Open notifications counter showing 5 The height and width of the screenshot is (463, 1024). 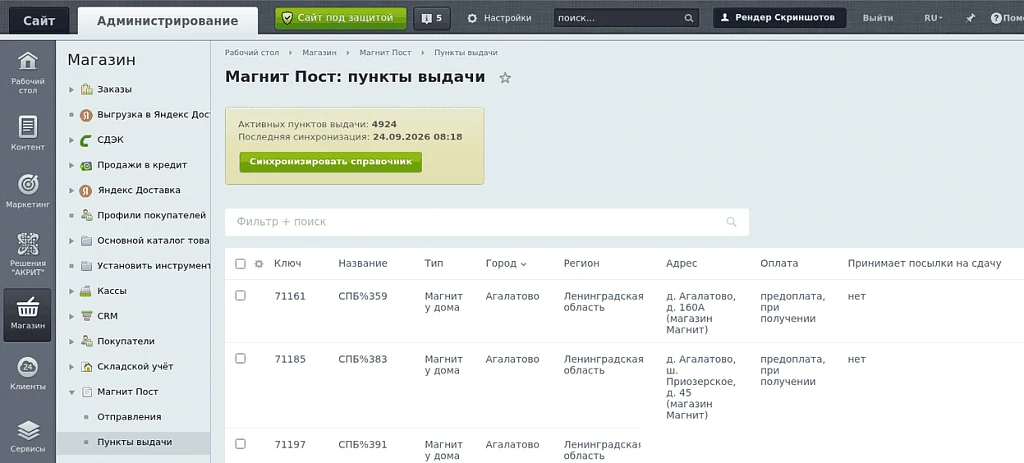[432, 18]
